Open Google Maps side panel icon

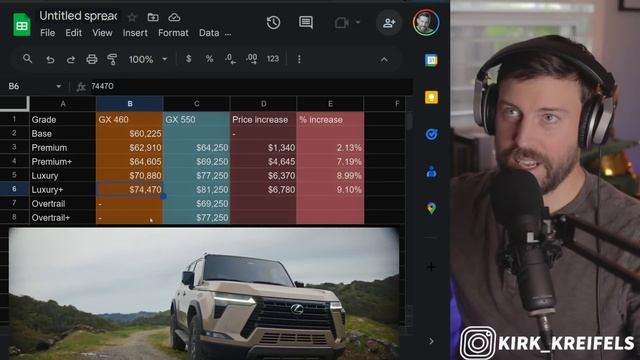click(x=431, y=208)
